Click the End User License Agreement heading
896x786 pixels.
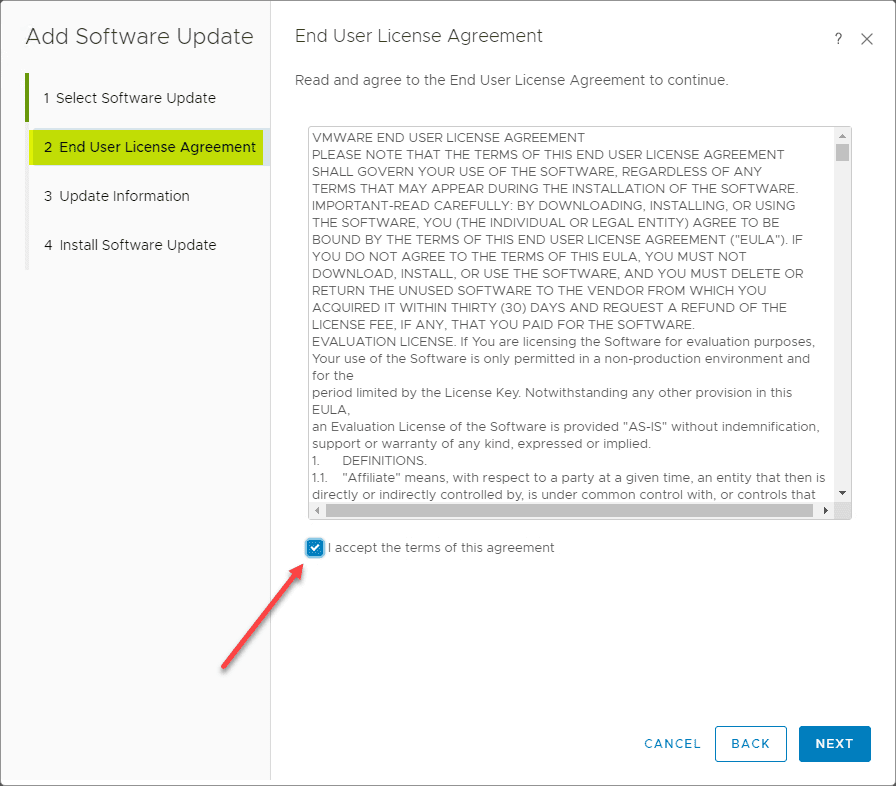[418, 36]
